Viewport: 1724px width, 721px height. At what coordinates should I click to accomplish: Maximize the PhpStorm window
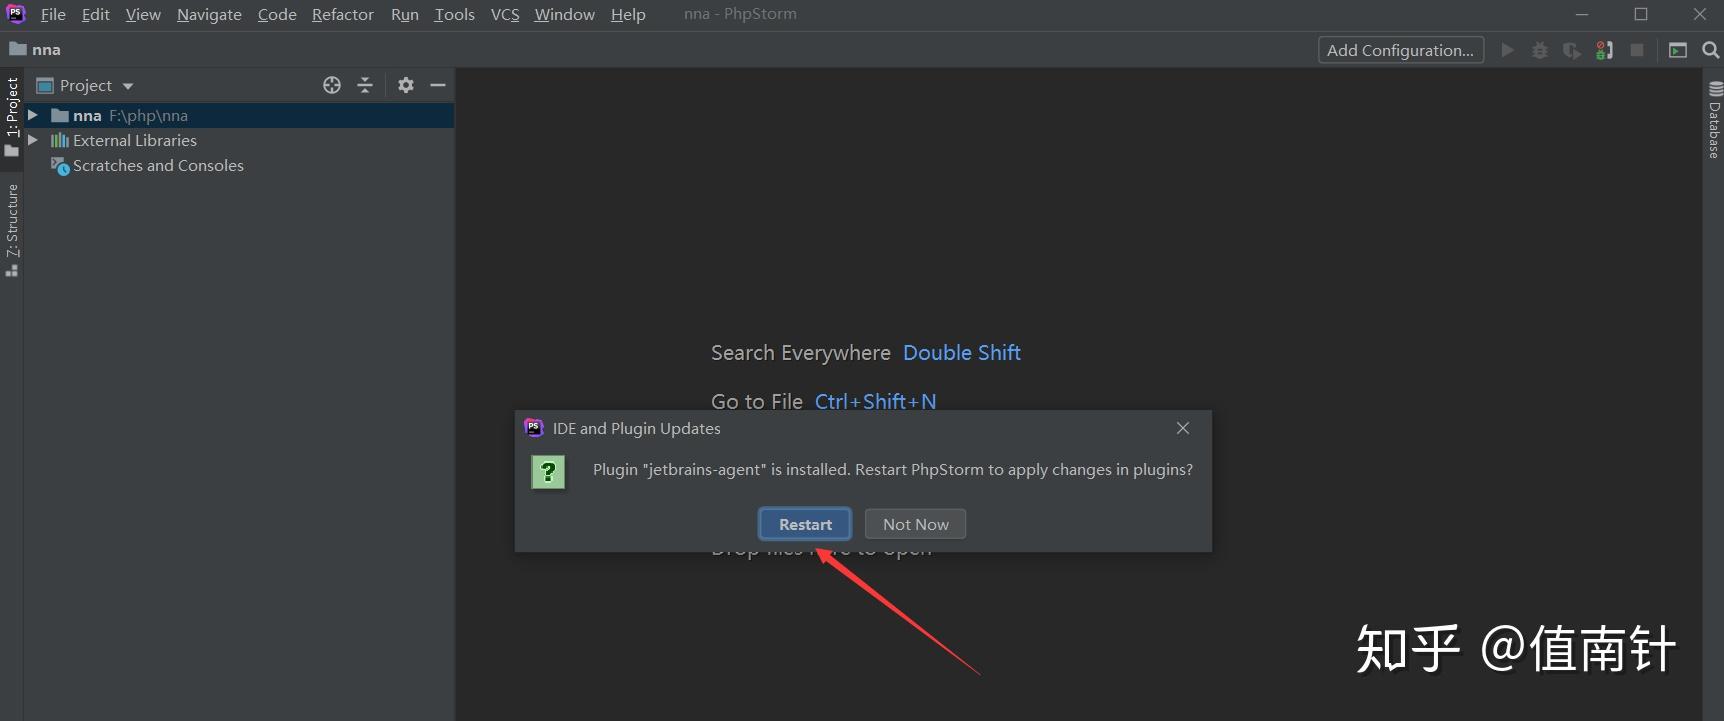1641,14
